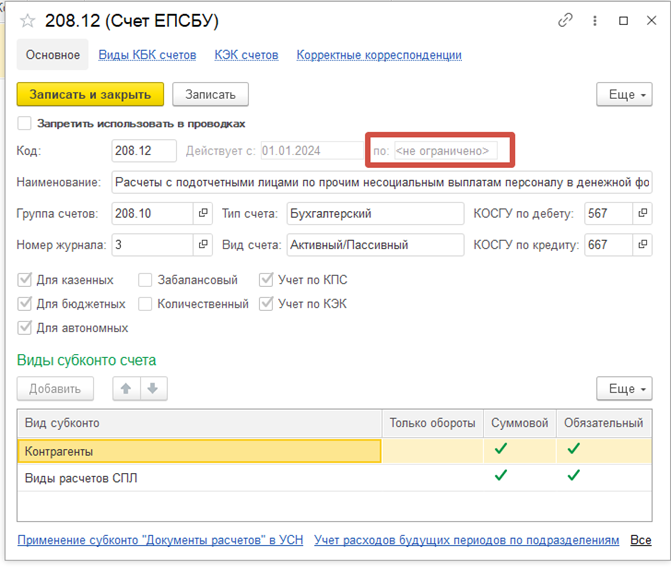Toggle Суммовой checkmark for Виды расчетов СПЛ
Viewport: 671px width, 570px height.
[x=501, y=475]
